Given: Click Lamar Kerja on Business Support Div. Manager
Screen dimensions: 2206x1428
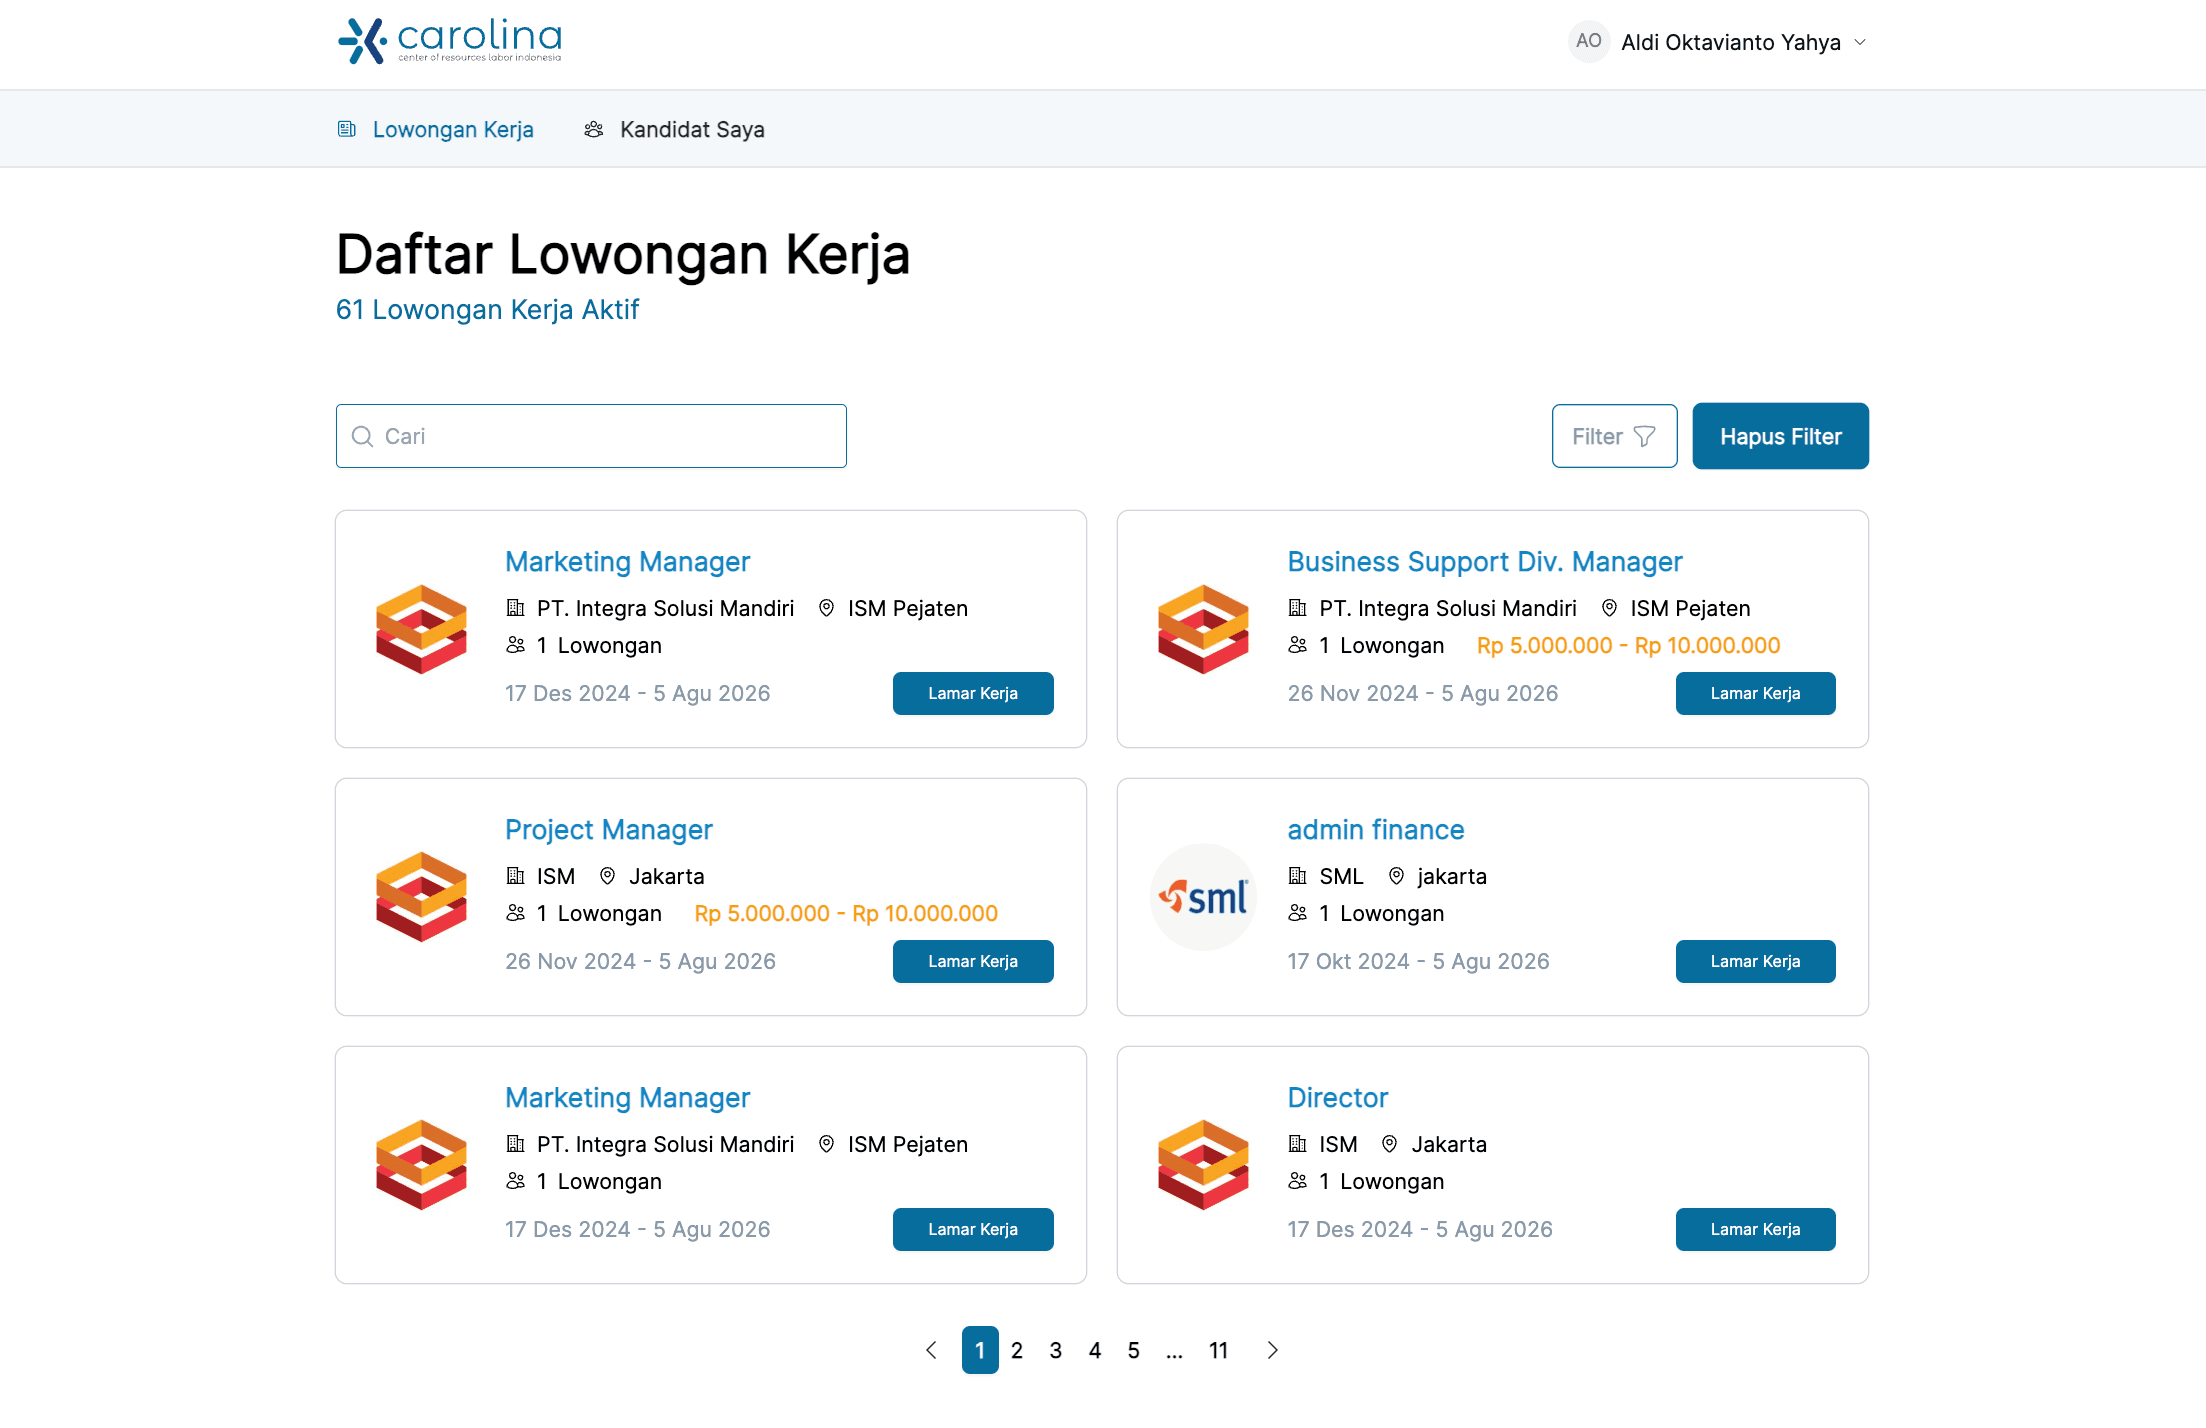Looking at the screenshot, I should pos(1755,693).
